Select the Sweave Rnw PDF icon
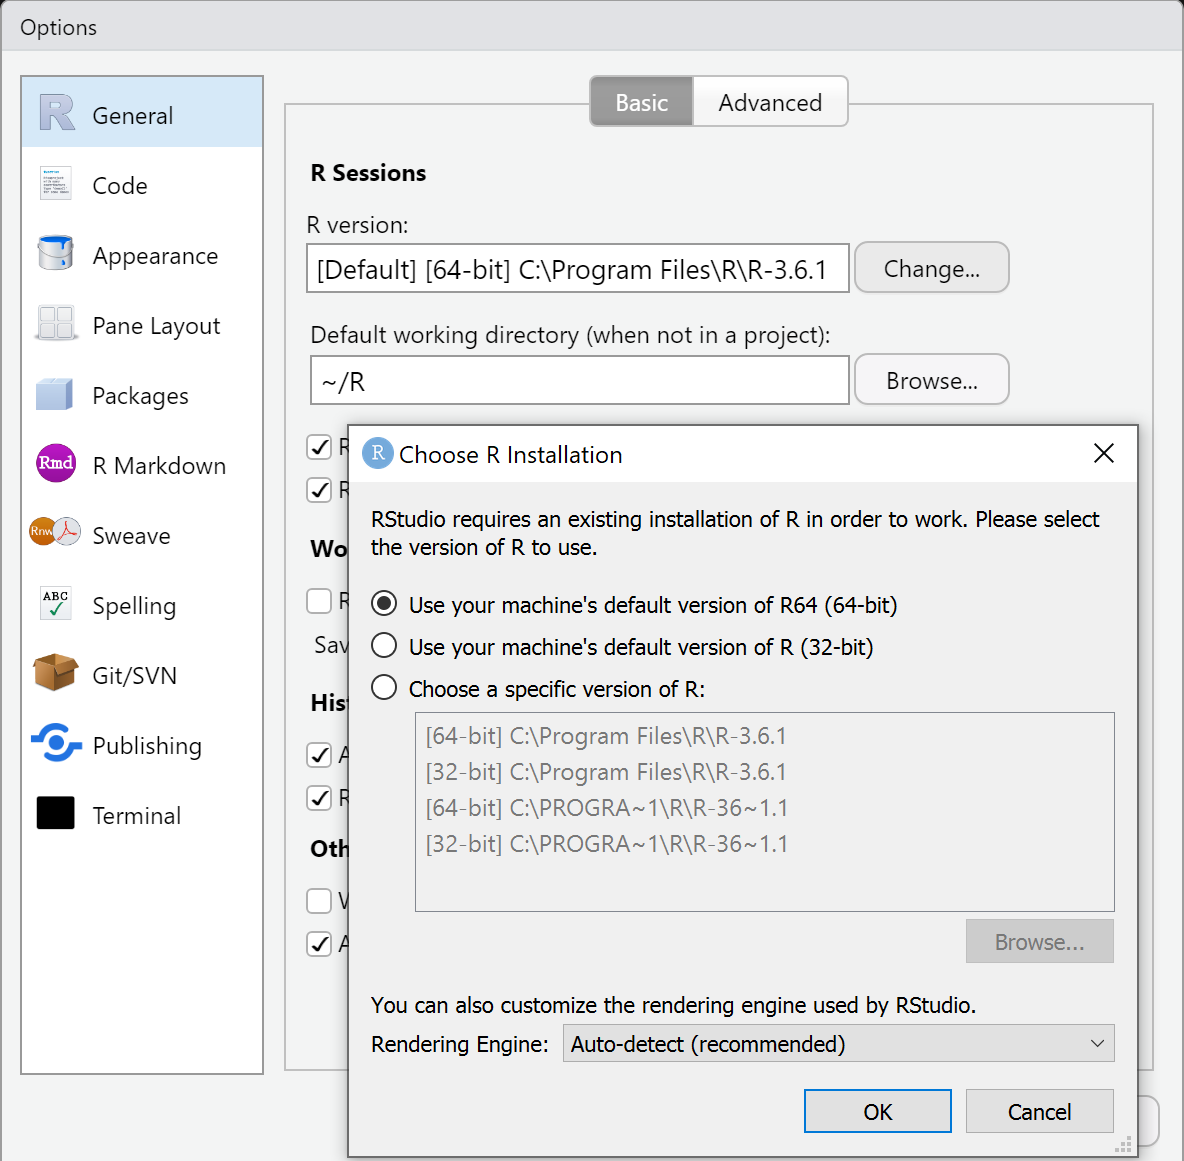Screen dimensions: 1184x1161 click(x=54, y=531)
